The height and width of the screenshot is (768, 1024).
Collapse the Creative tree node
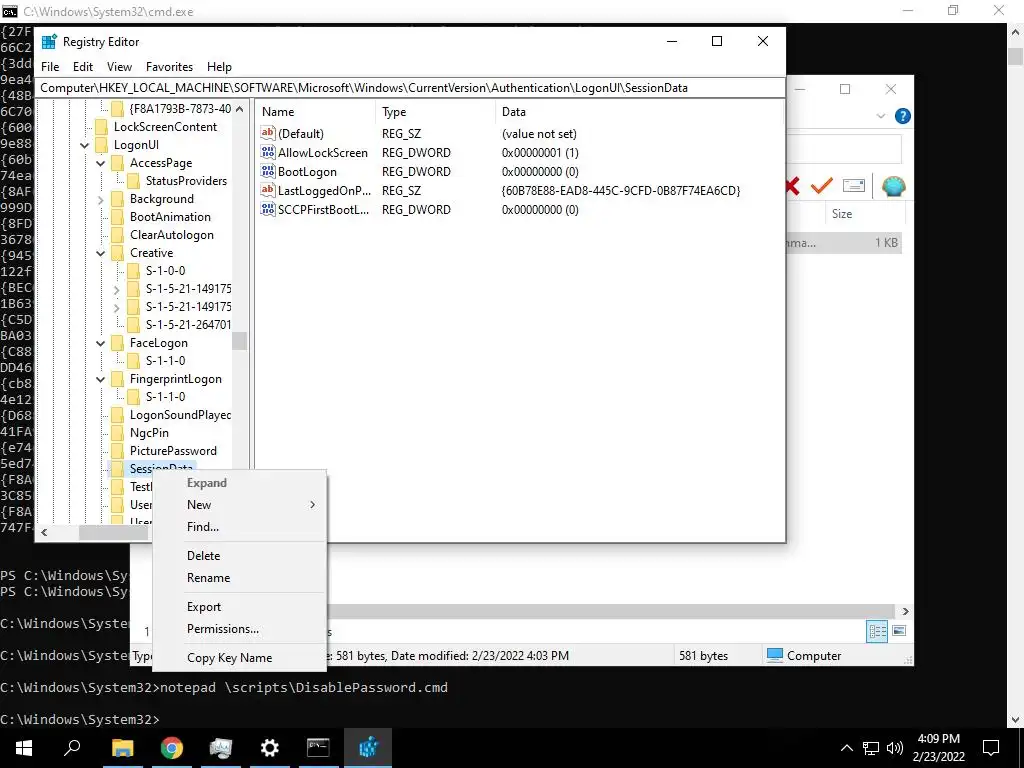coord(101,253)
